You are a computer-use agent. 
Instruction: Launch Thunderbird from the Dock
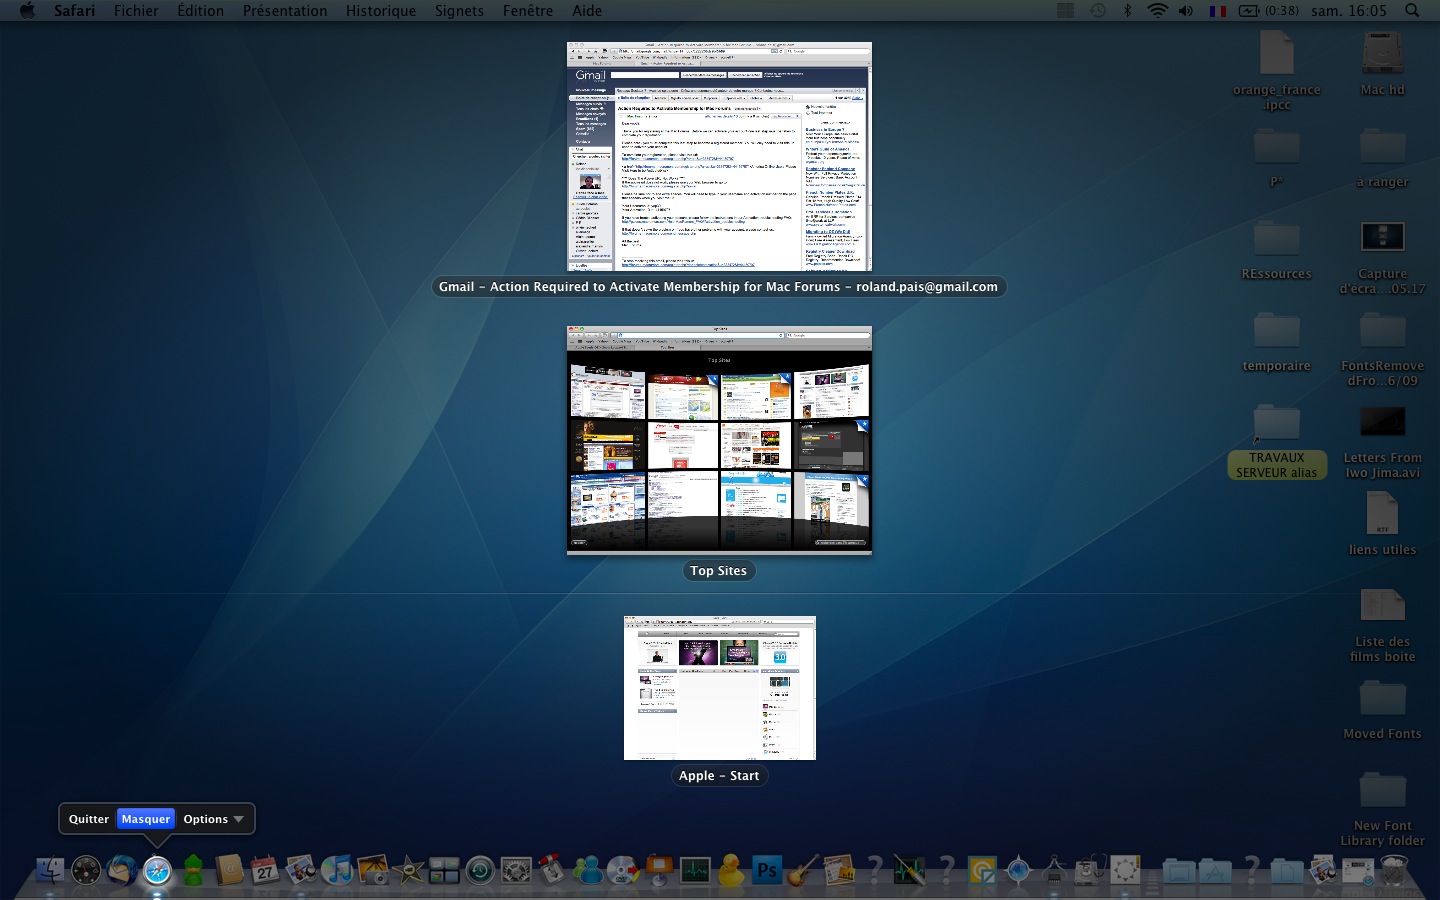122,871
